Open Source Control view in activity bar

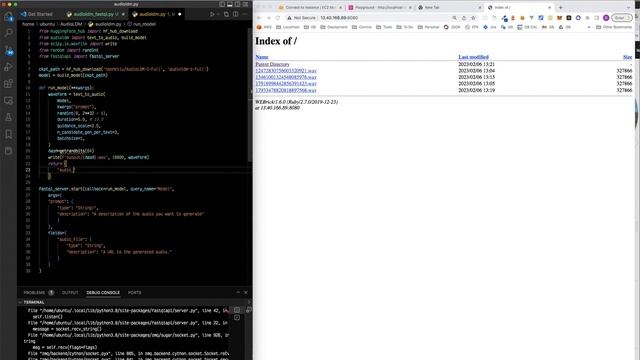(x=9, y=50)
